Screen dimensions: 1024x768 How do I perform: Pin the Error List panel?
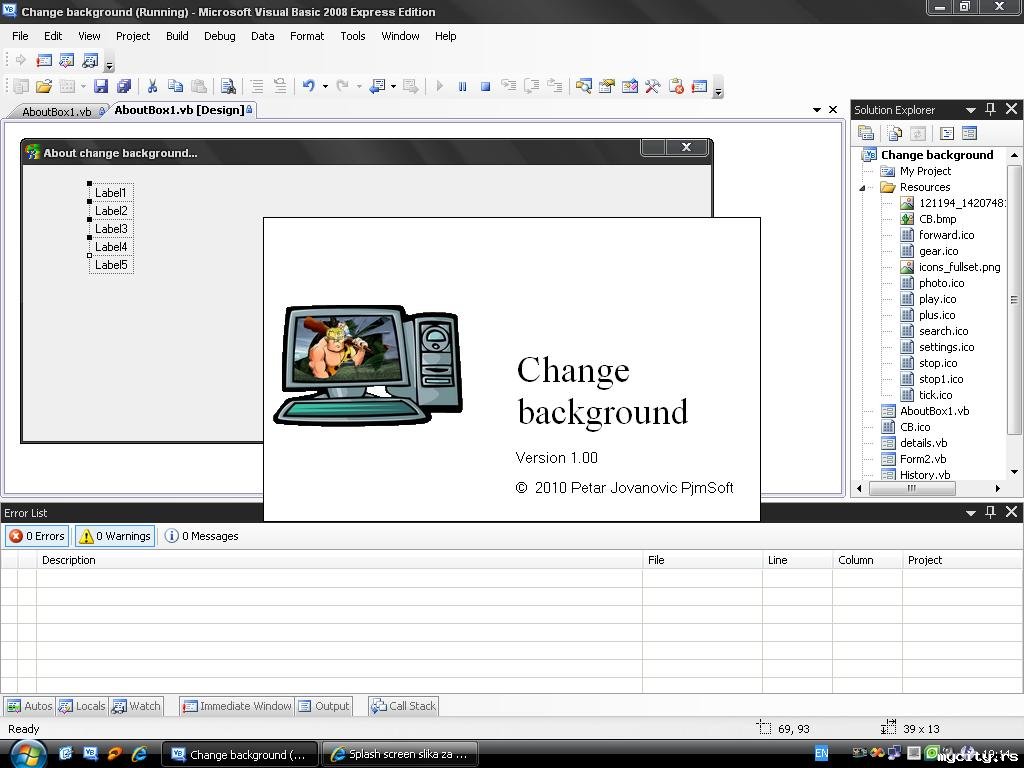click(991, 512)
